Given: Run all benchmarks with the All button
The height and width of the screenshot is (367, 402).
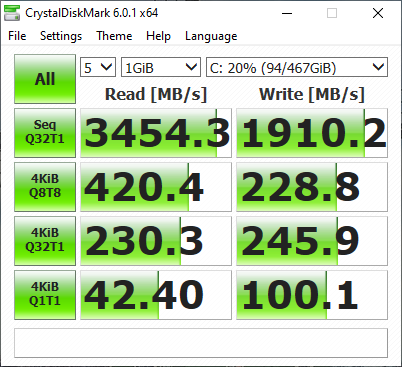Looking at the screenshot, I should tap(45, 79).
